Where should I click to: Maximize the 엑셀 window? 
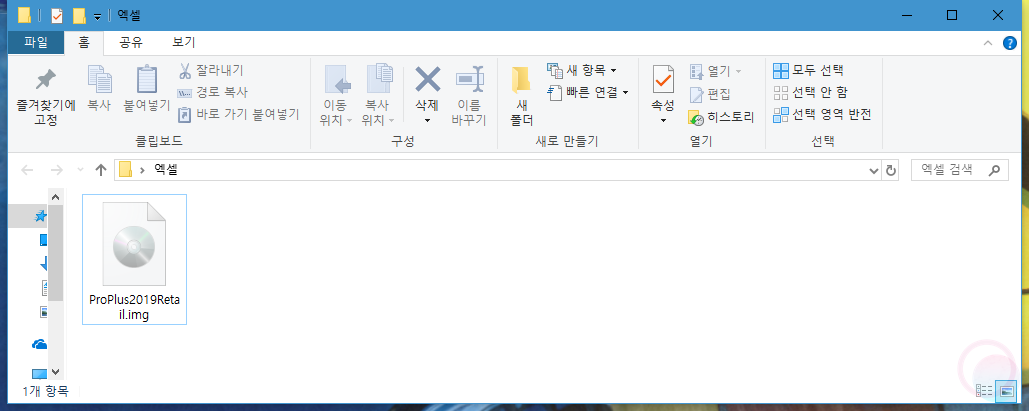pos(952,15)
